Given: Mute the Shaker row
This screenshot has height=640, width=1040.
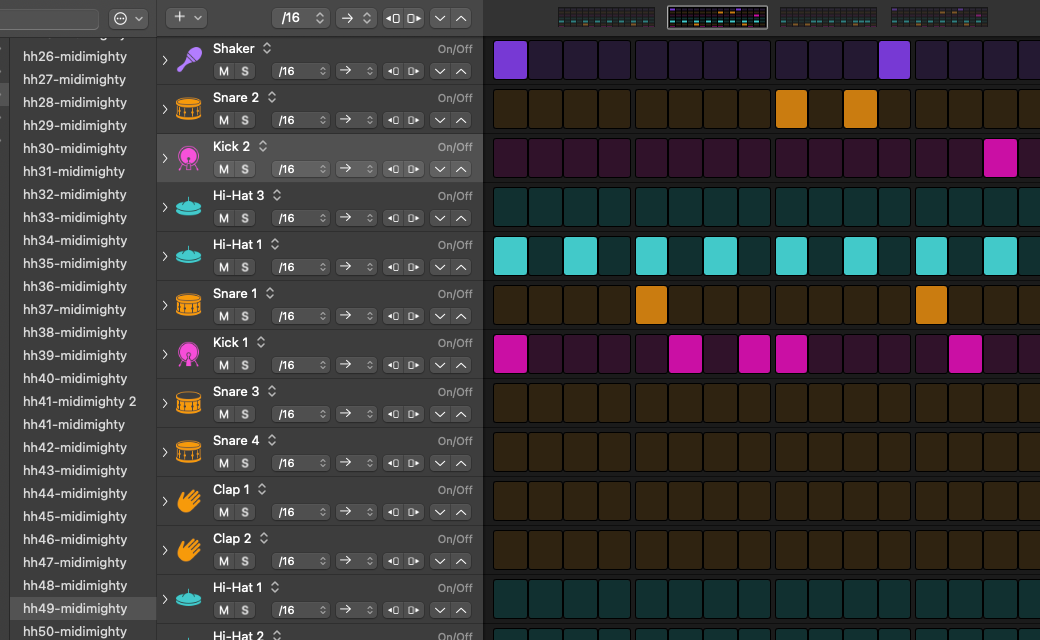Looking at the screenshot, I should click(x=224, y=71).
